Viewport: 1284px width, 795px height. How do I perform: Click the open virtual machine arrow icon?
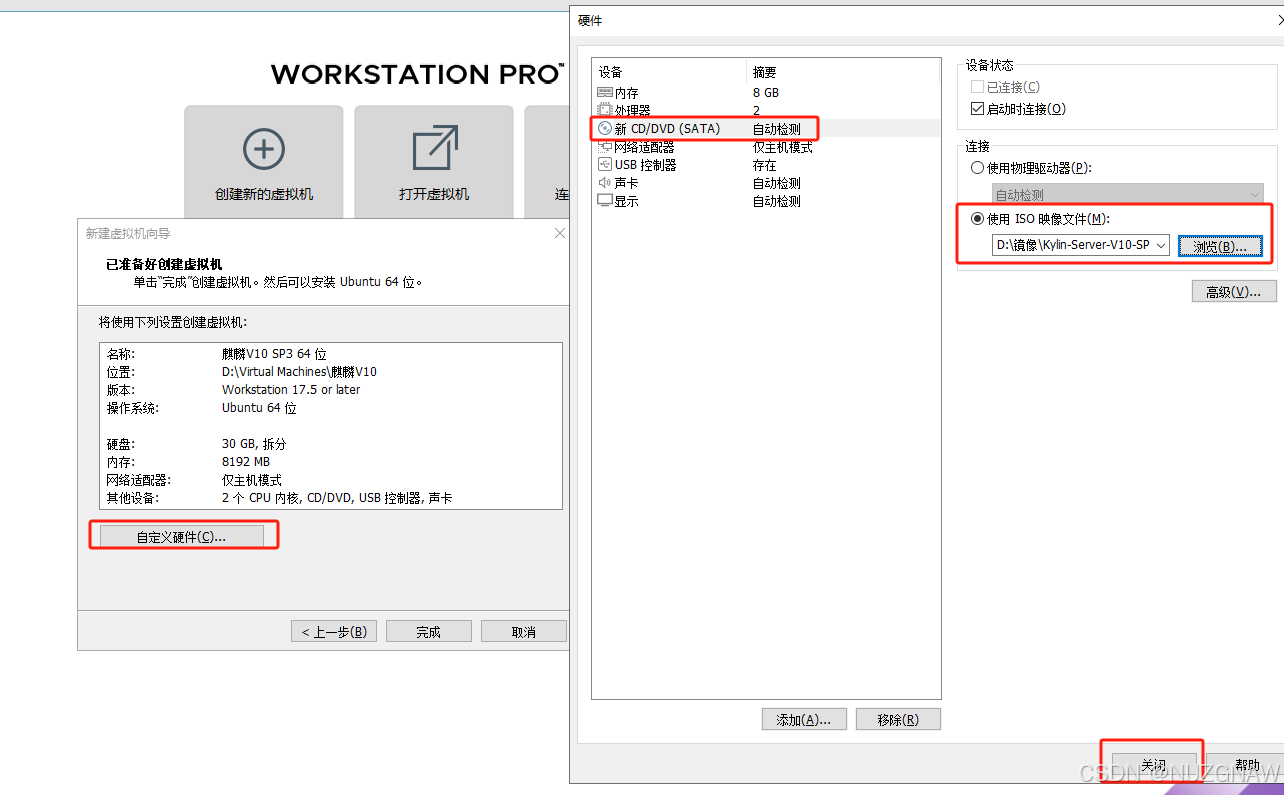tap(435, 148)
